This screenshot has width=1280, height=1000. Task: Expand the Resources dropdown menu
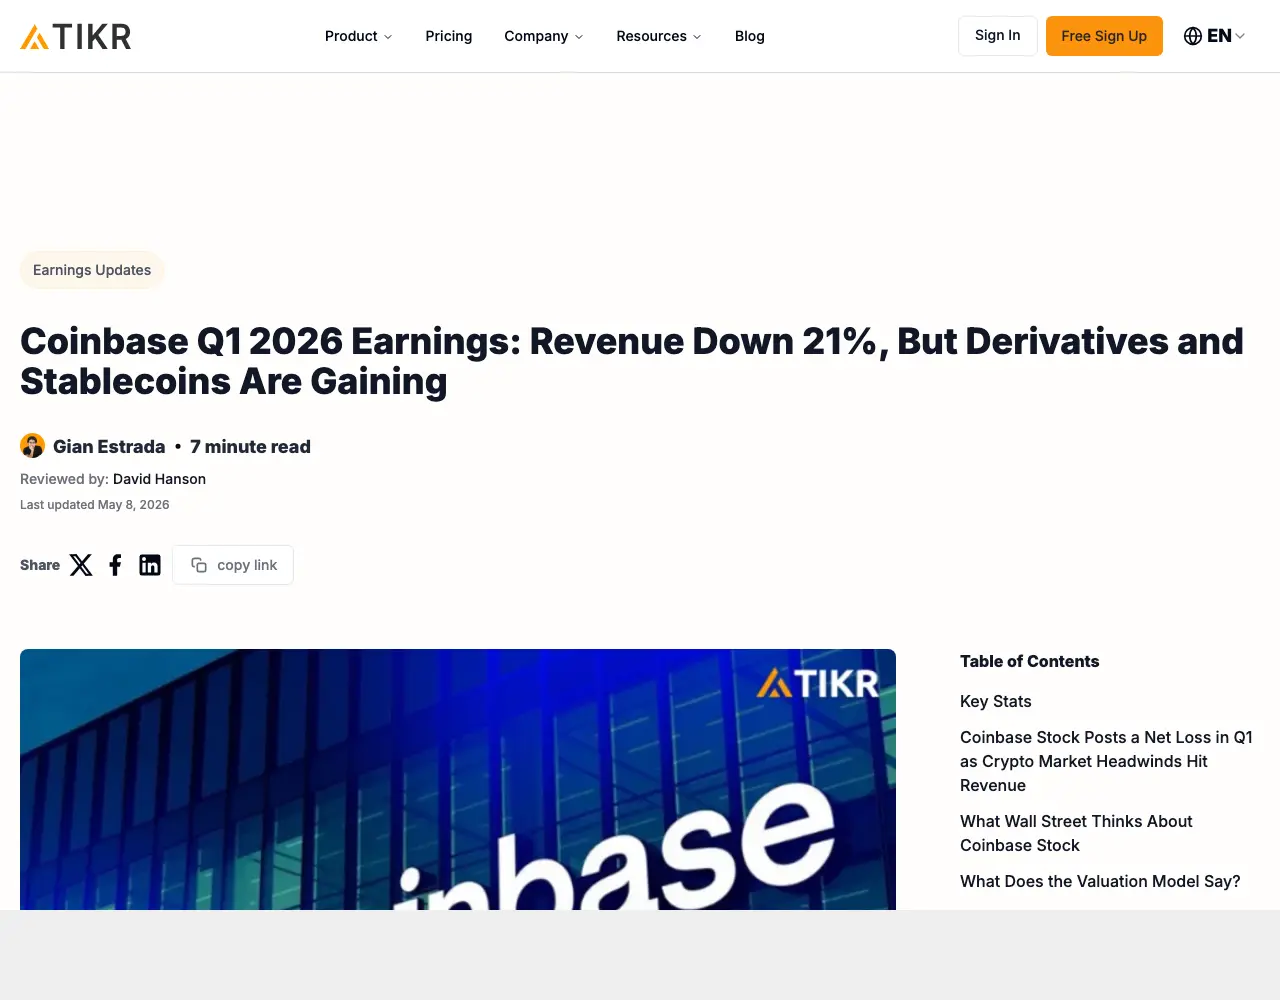coord(658,36)
